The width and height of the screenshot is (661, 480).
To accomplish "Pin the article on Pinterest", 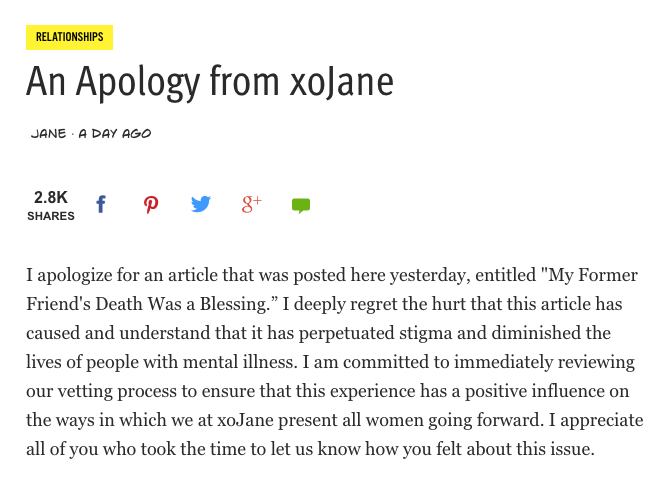I will [151, 205].
